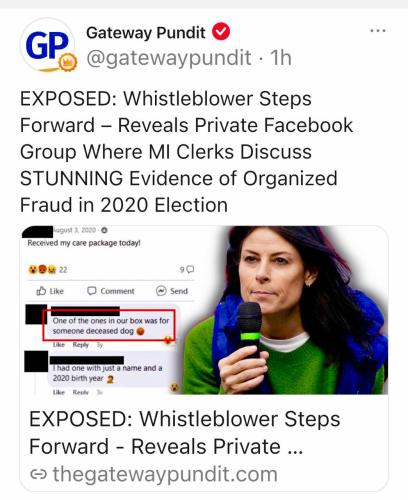Click the @gatewaypundit handle
This screenshot has width=408, height=500.
click(x=169, y=58)
